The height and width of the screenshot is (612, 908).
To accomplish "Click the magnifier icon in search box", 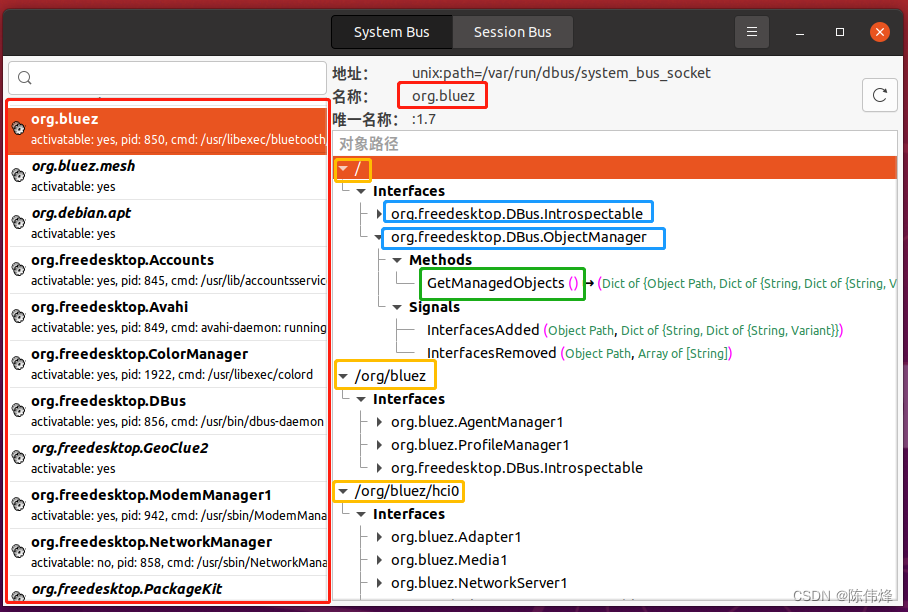I will (x=24, y=78).
